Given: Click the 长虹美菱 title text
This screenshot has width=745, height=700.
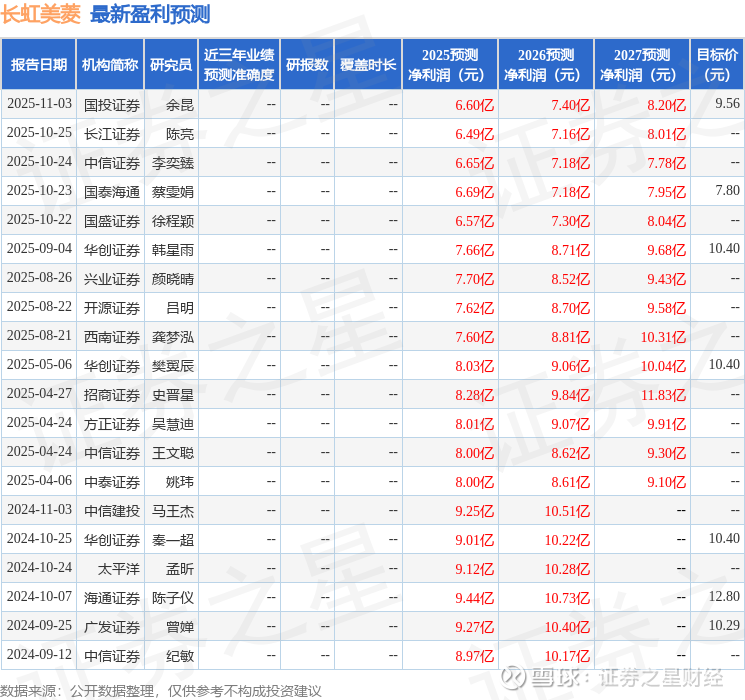Looking at the screenshot, I should [x=41, y=14].
